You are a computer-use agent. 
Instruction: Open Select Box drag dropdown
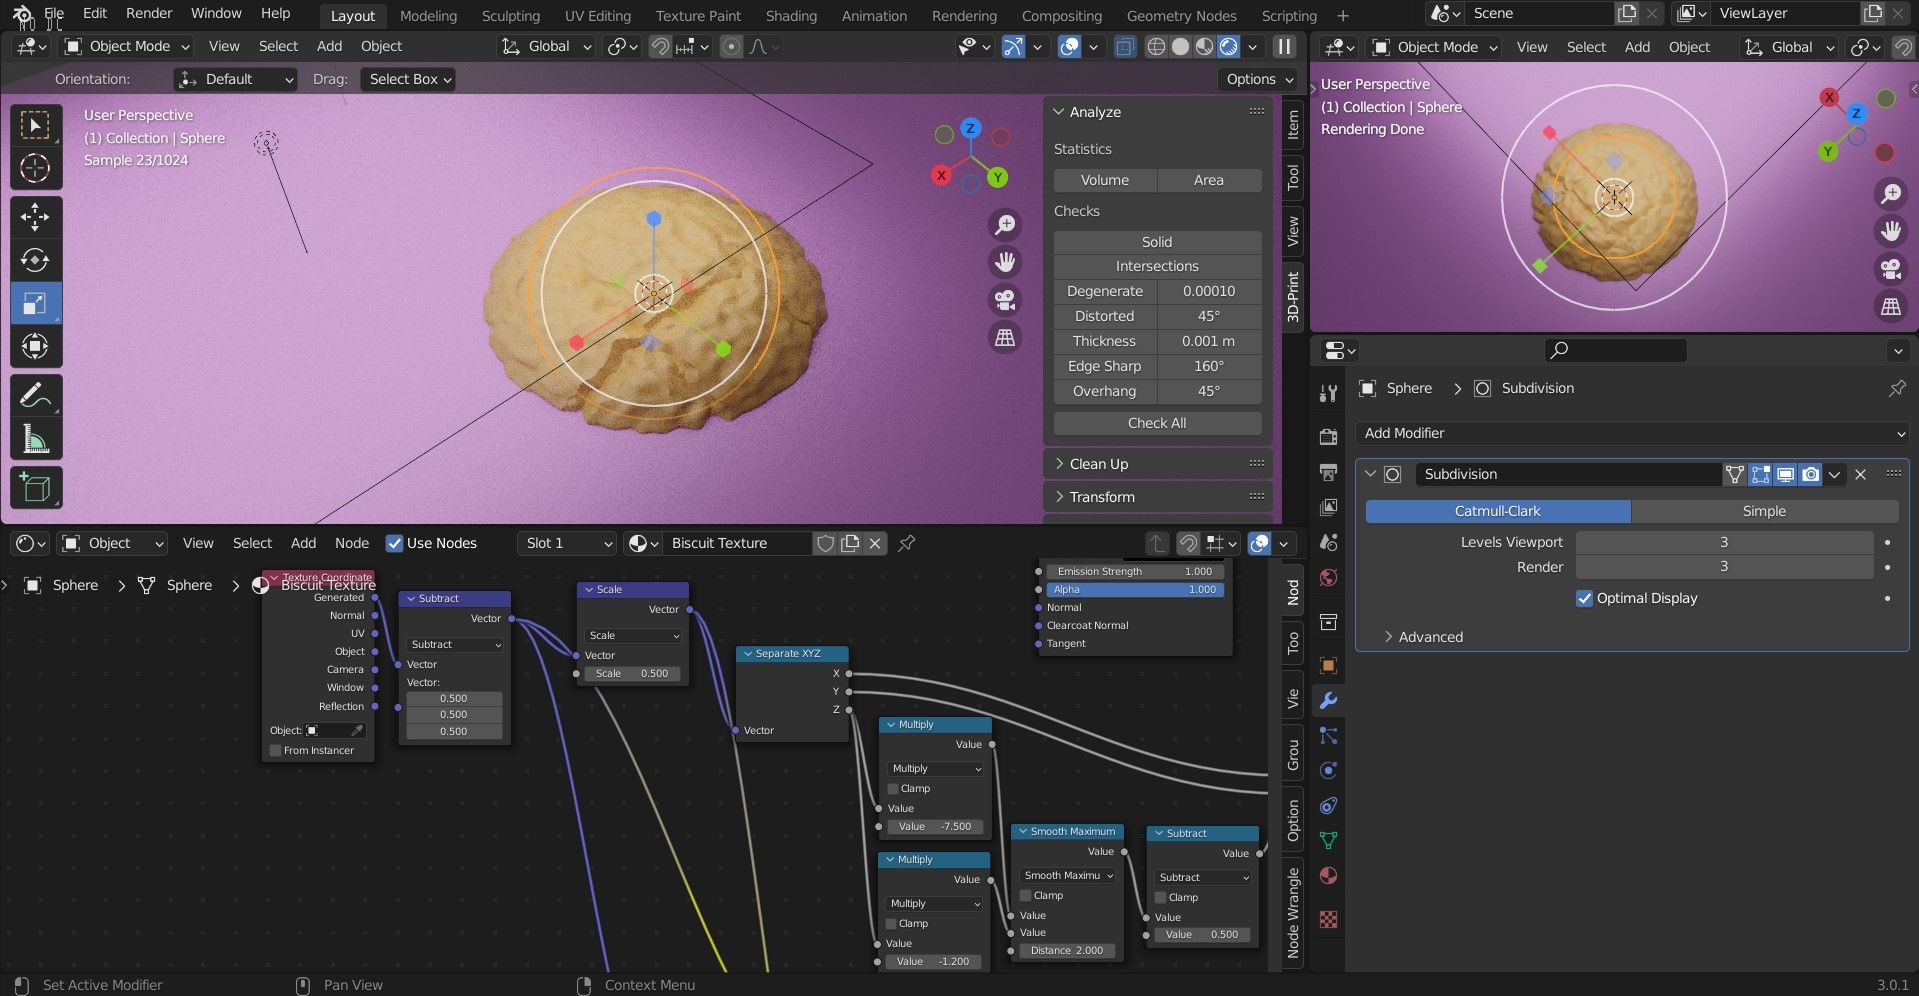pos(409,79)
